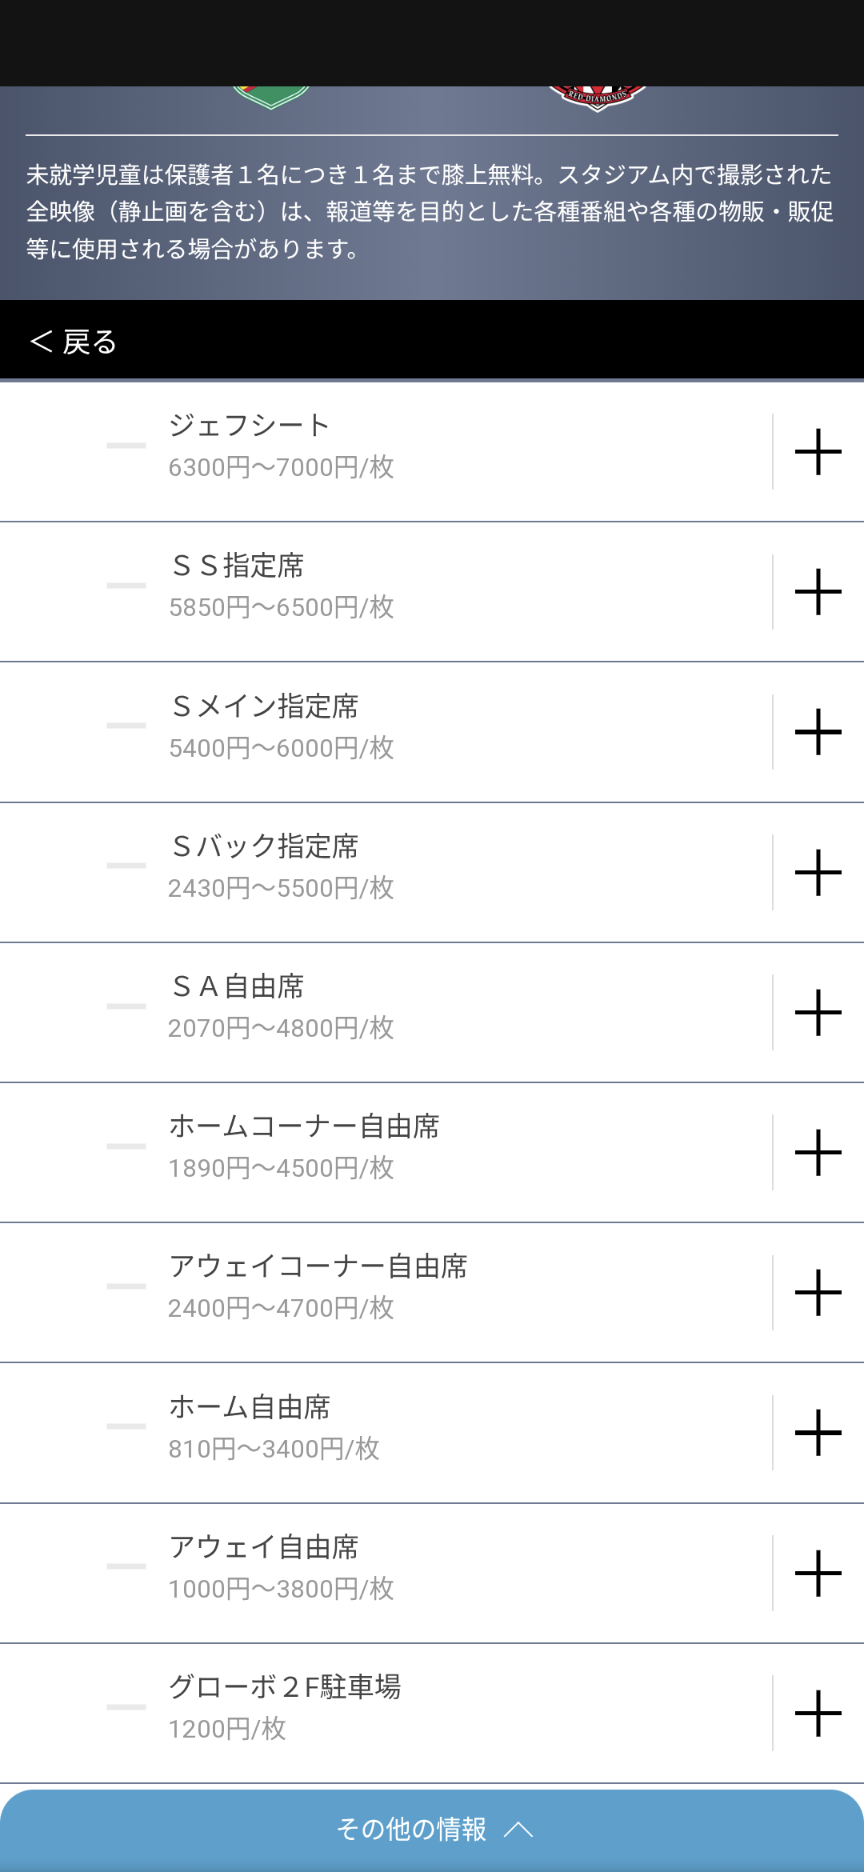The height and width of the screenshot is (1872, 864).
Task: Expand Ｓメイン指定席 with its plus icon
Action: coord(818,732)
